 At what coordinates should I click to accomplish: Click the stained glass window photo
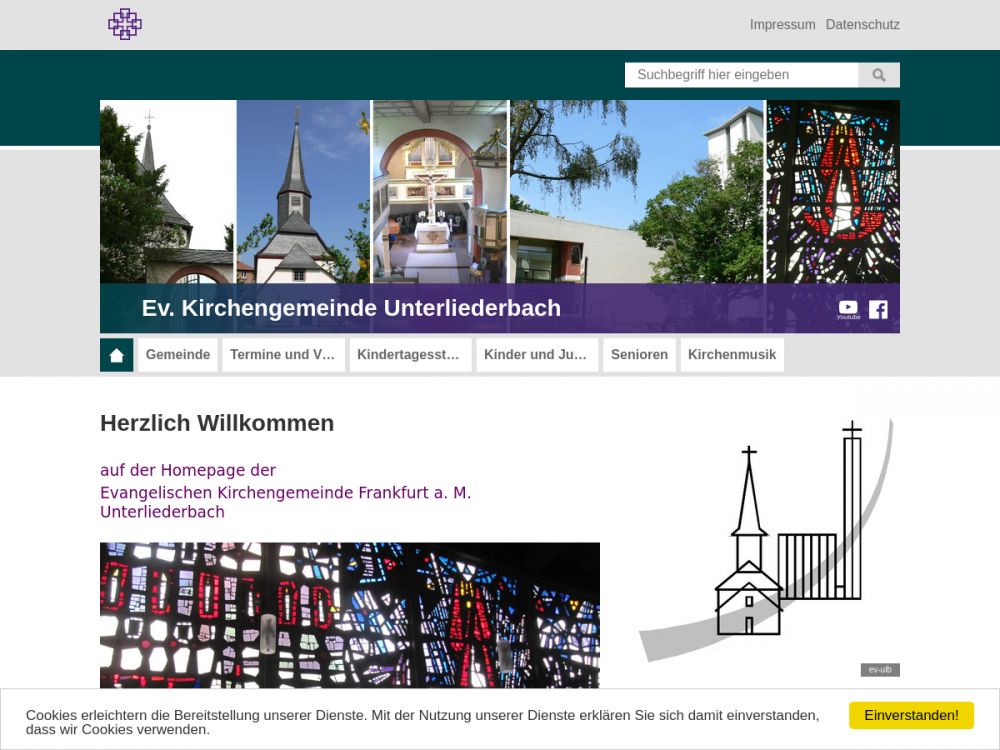coord(350,615)
